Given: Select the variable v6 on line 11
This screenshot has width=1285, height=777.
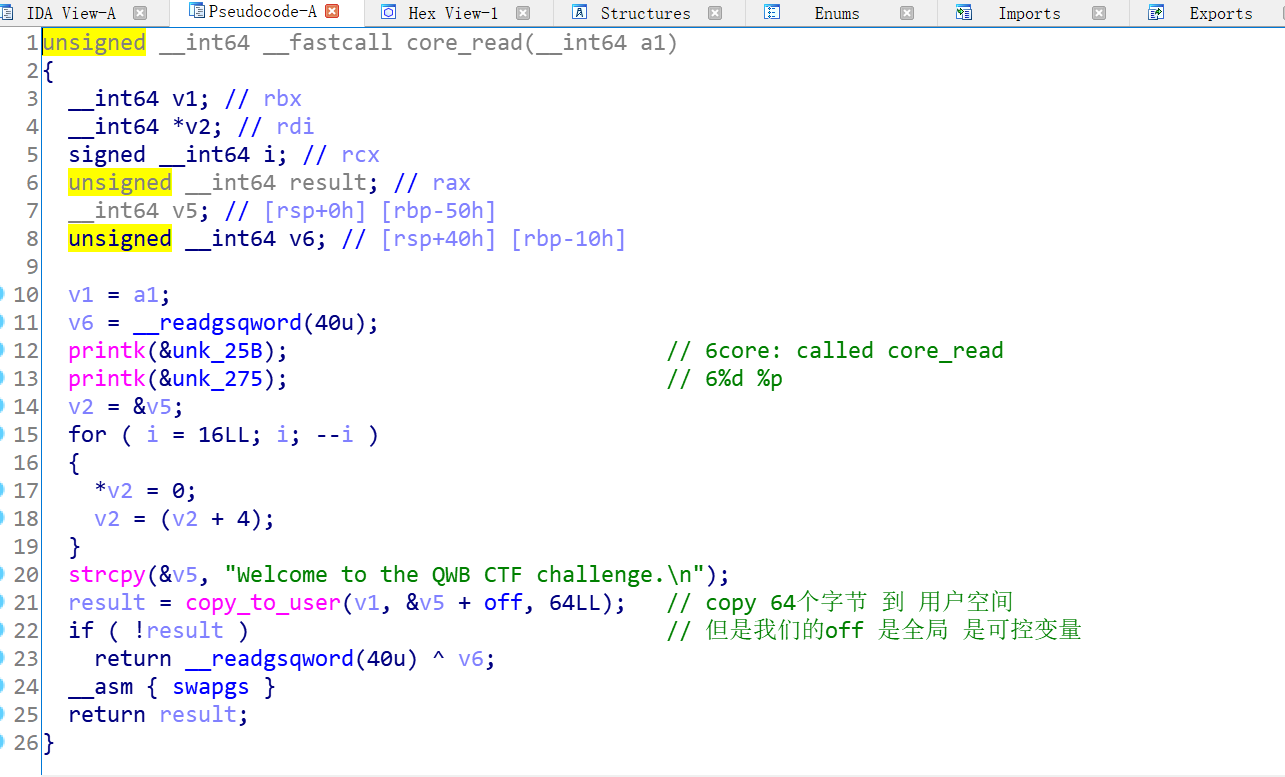Looking at the screenshot, I should point(81,322).
